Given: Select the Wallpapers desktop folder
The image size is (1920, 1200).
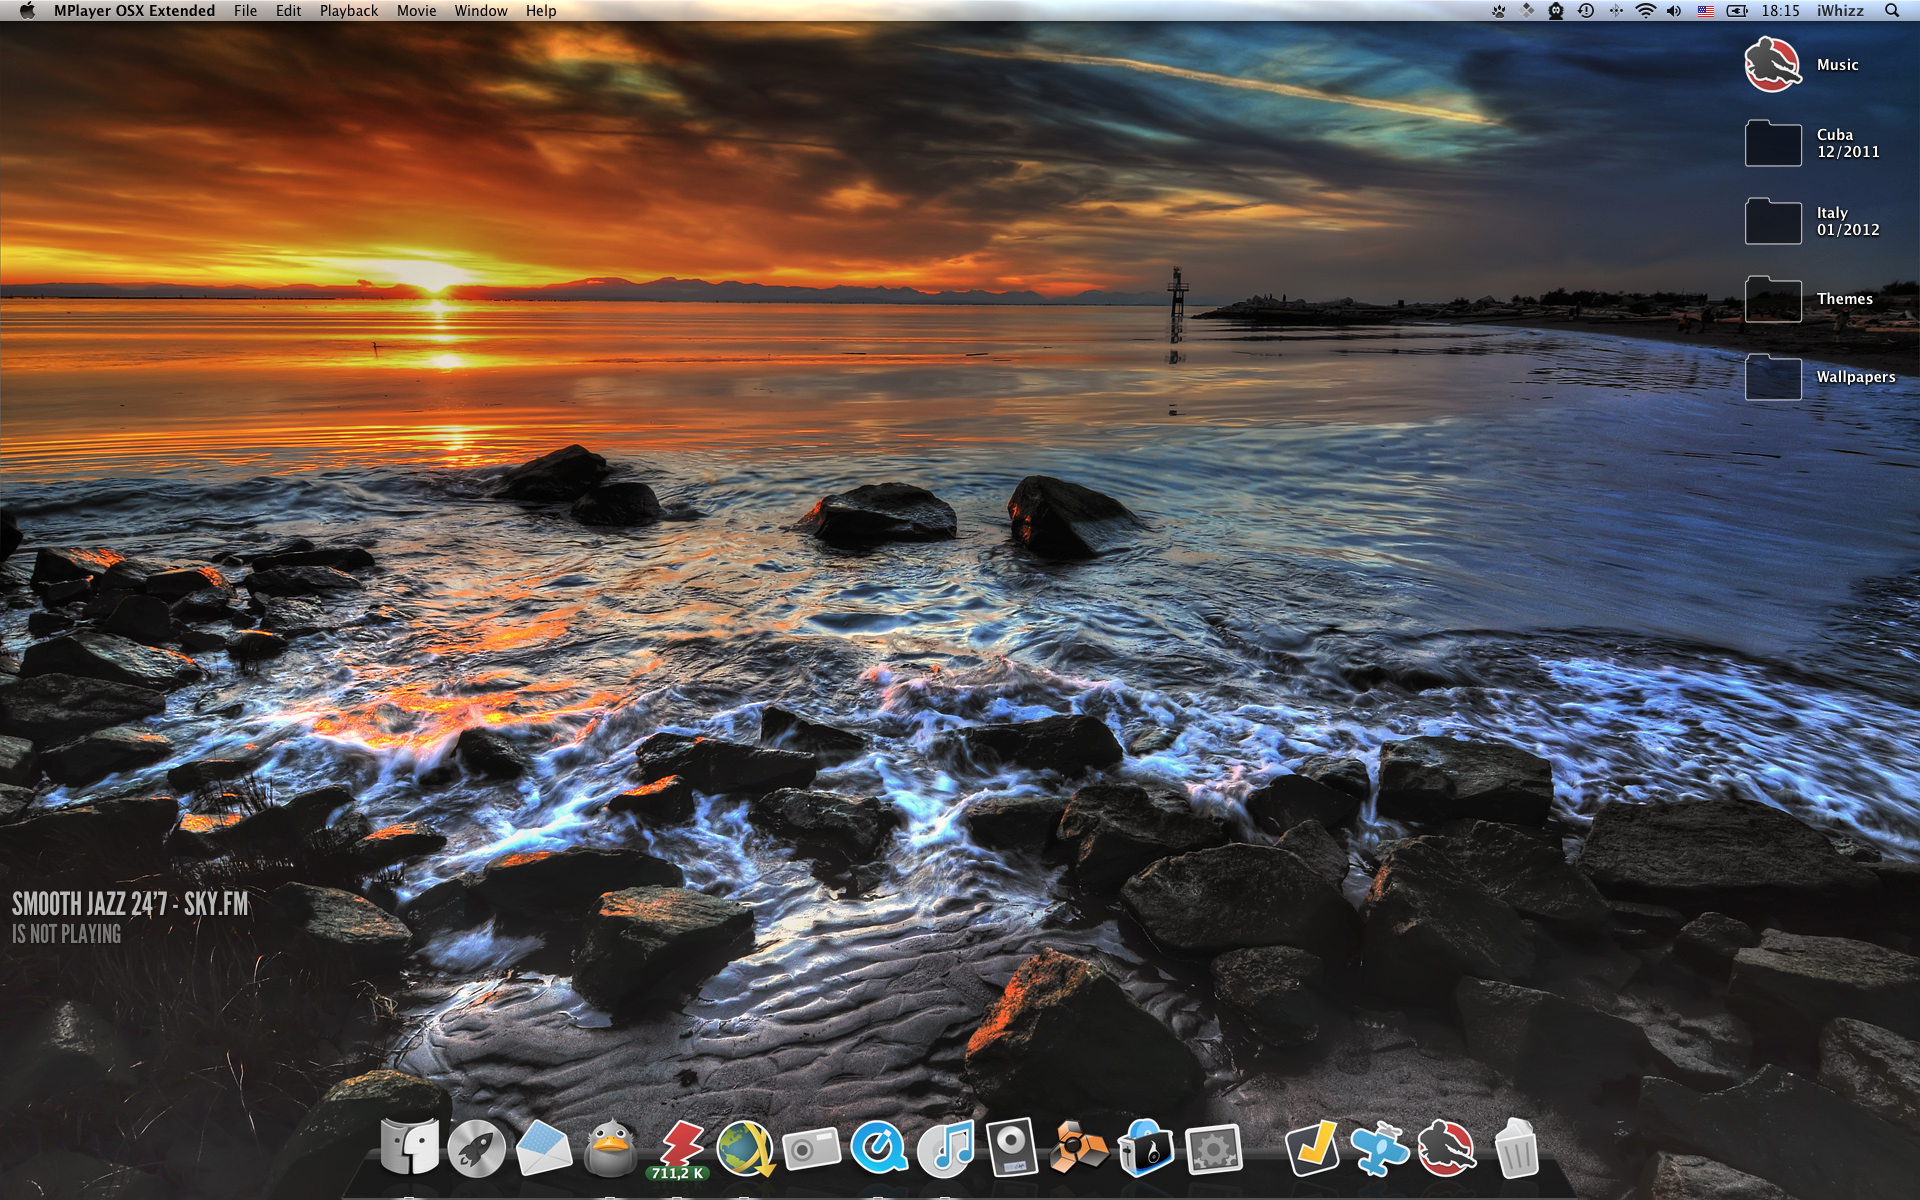Looking at the screenshot, I should (x=1773, y=377).
